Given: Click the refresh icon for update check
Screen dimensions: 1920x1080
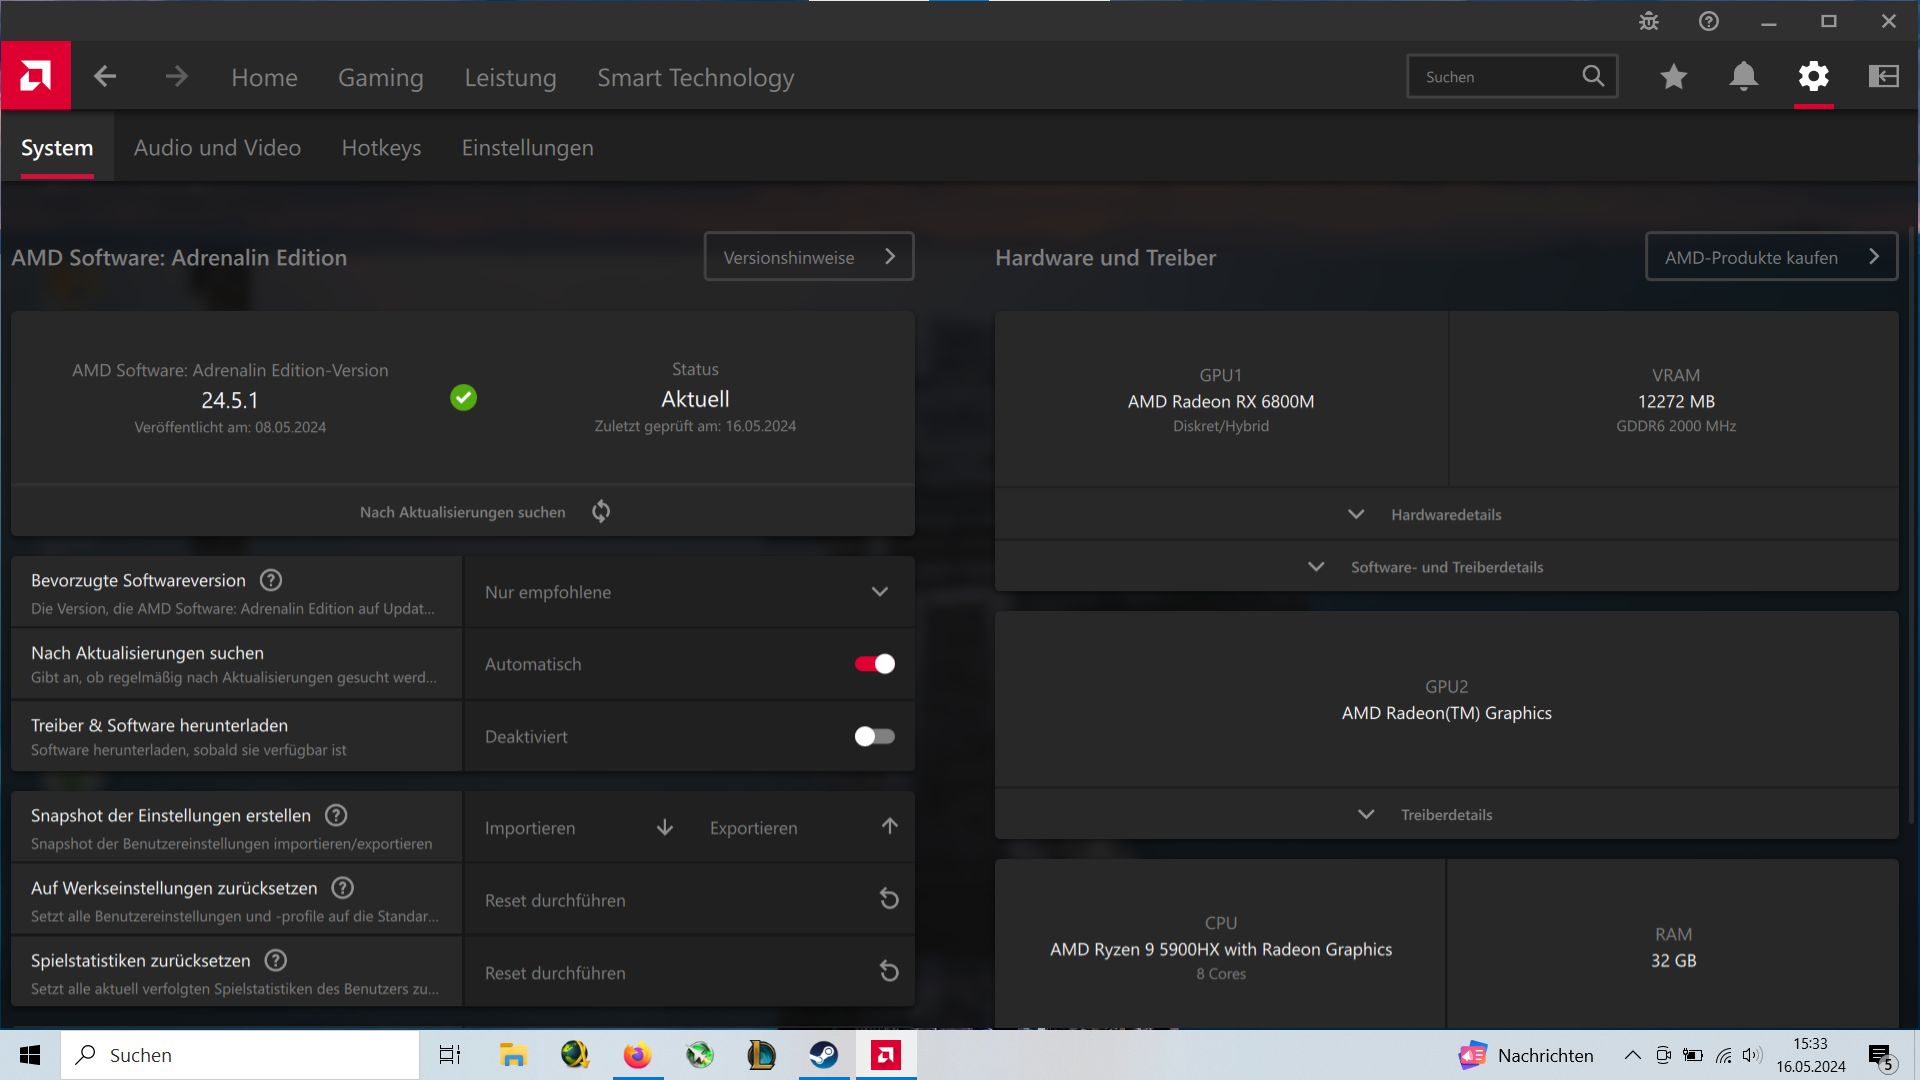Looking at the screenshot, I should pos(601,512).
